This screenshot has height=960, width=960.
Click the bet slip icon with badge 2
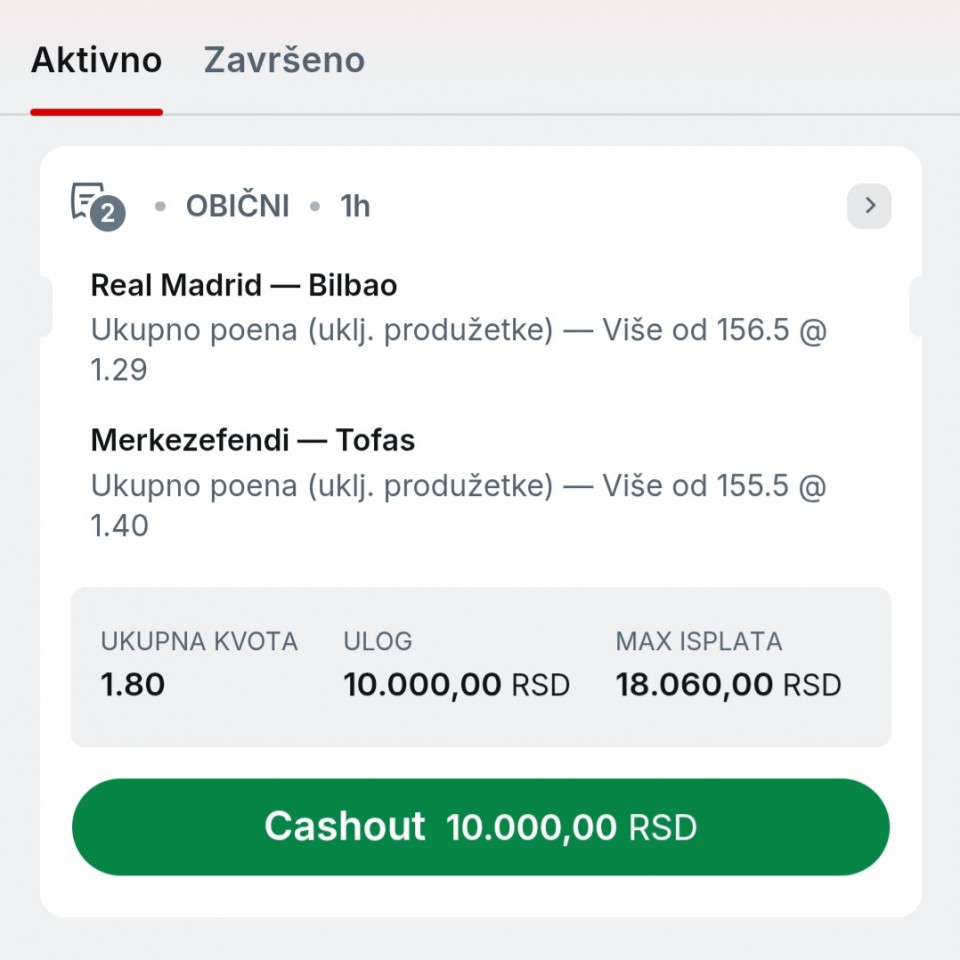pos(91,203)
